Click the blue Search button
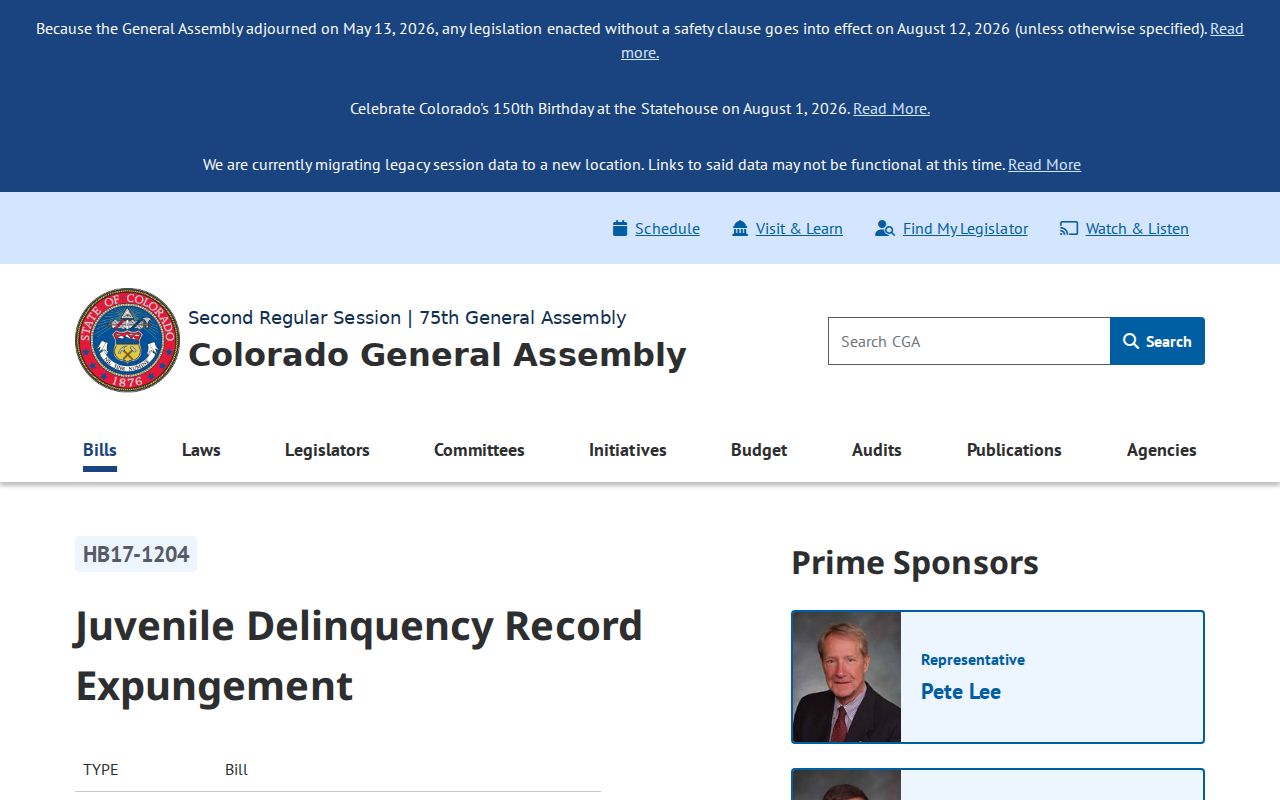The height and width of the screenshot is (800, 1280). (x=1157, y=341)
